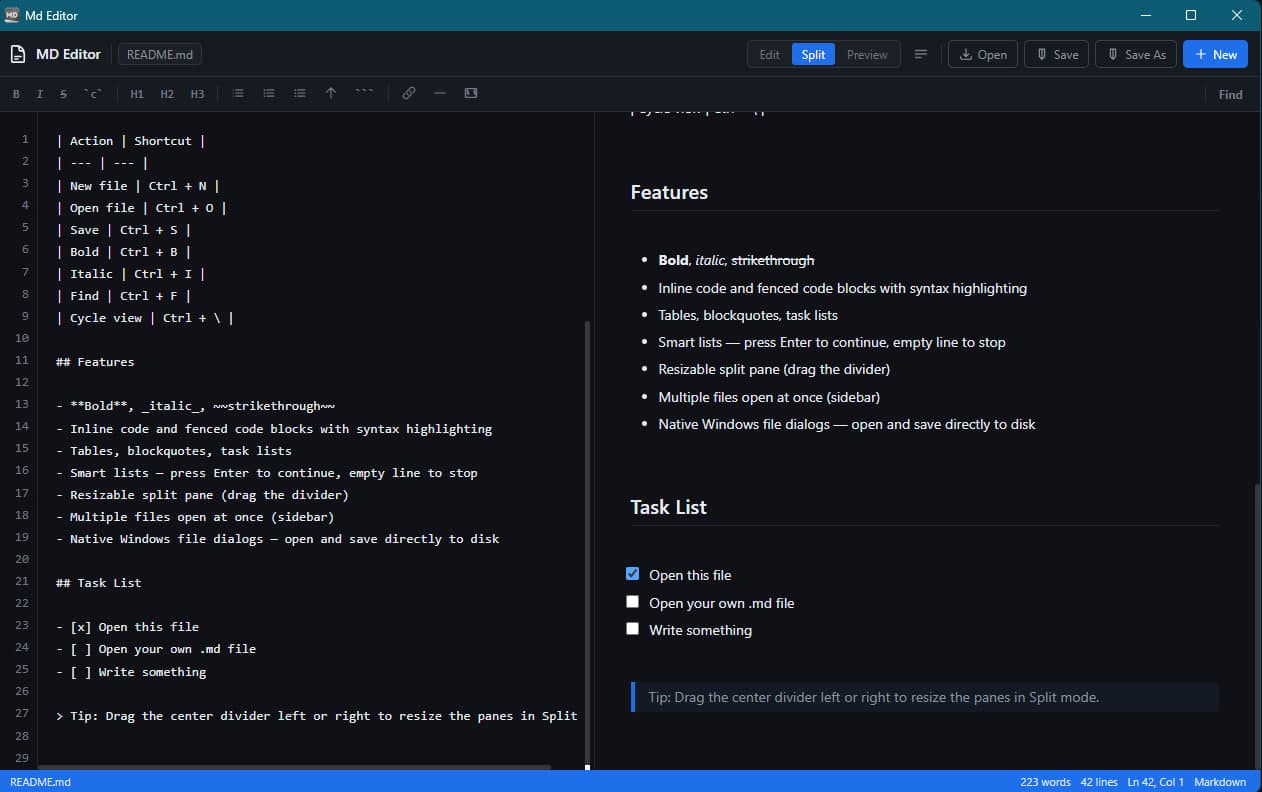This screenshot has width=1262, height=792.
Task: Switch to Split view mode
Action: (813, 55)
